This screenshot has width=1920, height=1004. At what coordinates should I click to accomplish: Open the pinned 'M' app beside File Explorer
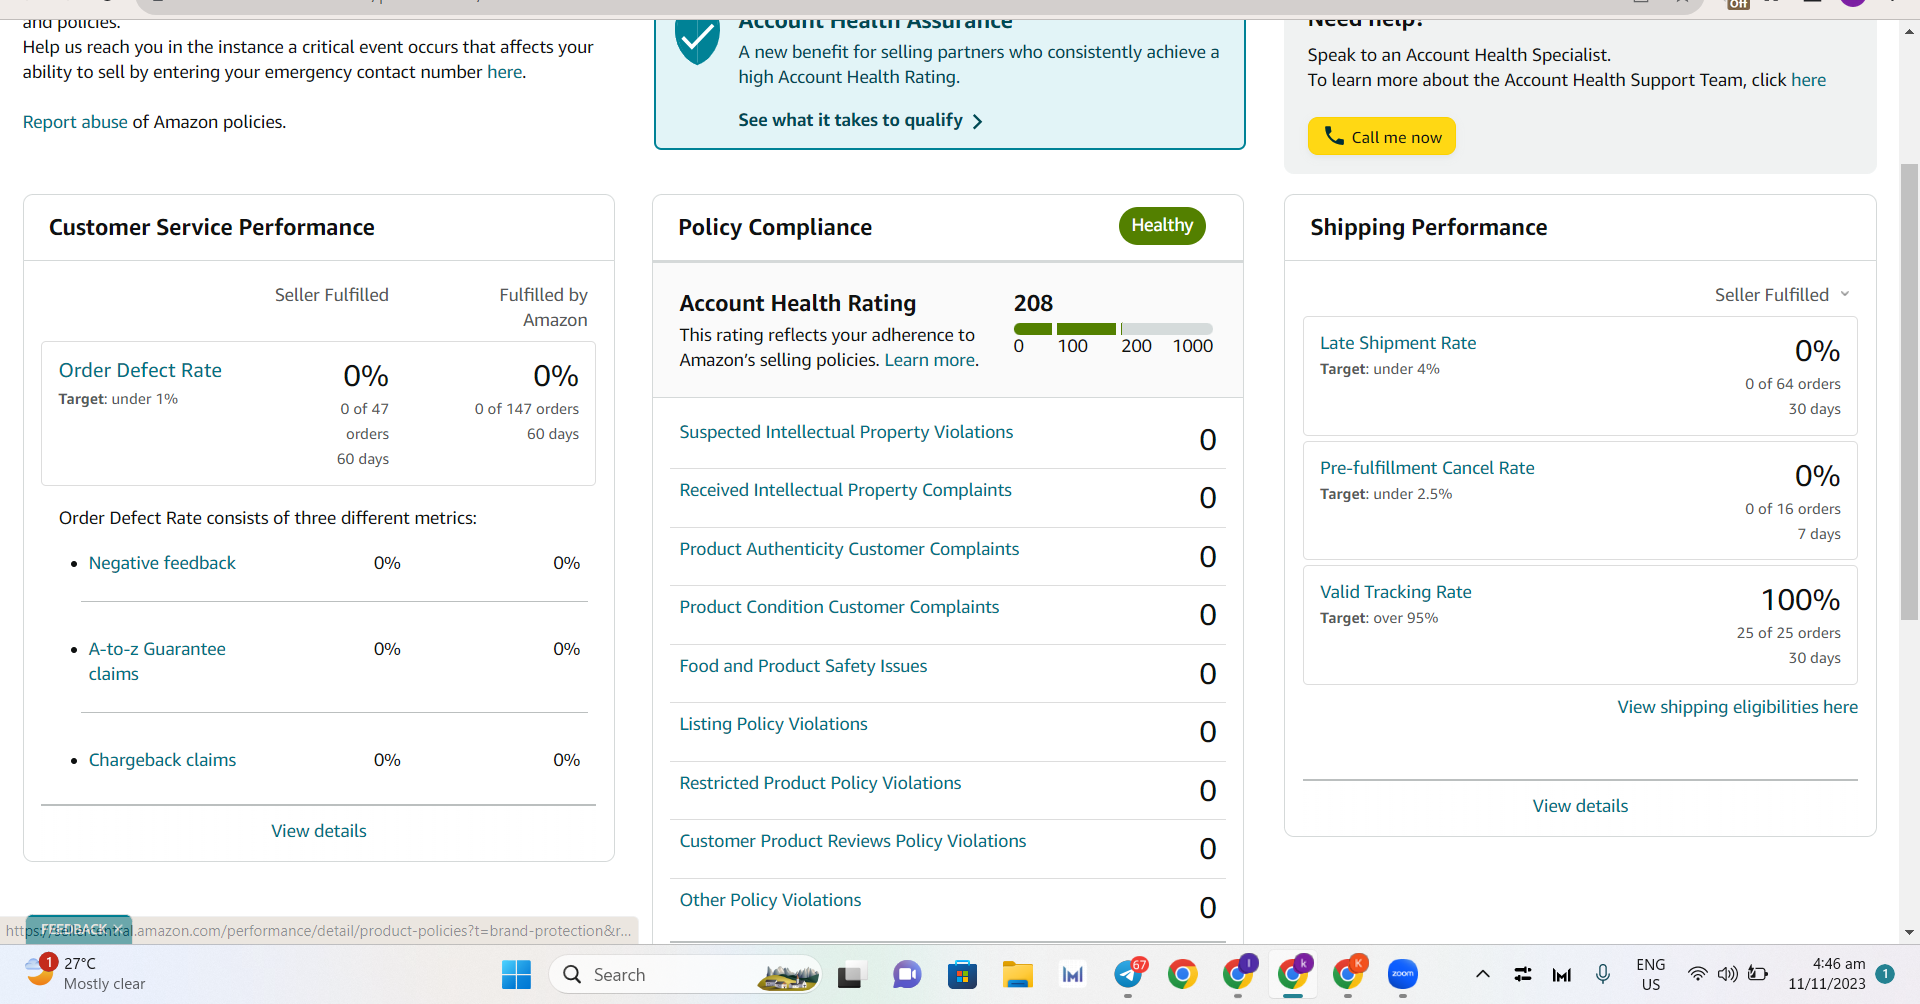coord(1073,974)
